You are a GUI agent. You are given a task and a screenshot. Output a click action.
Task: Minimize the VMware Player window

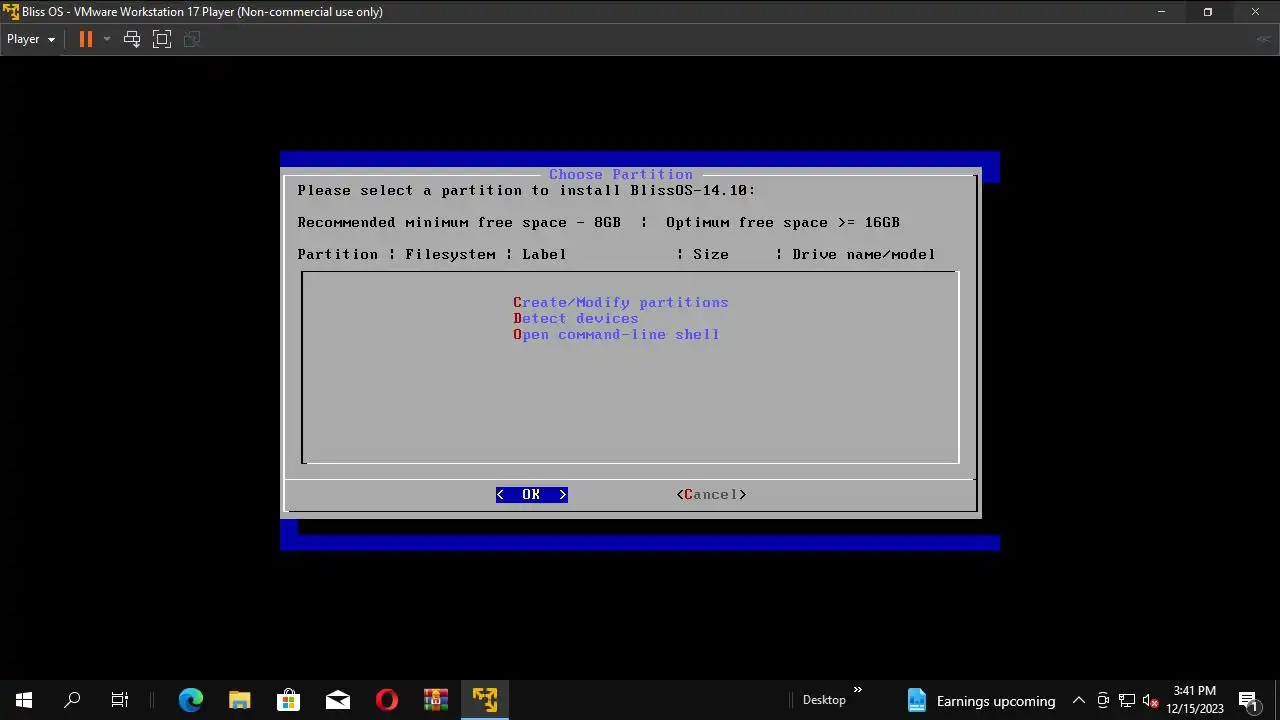[x=1161, y=12]
